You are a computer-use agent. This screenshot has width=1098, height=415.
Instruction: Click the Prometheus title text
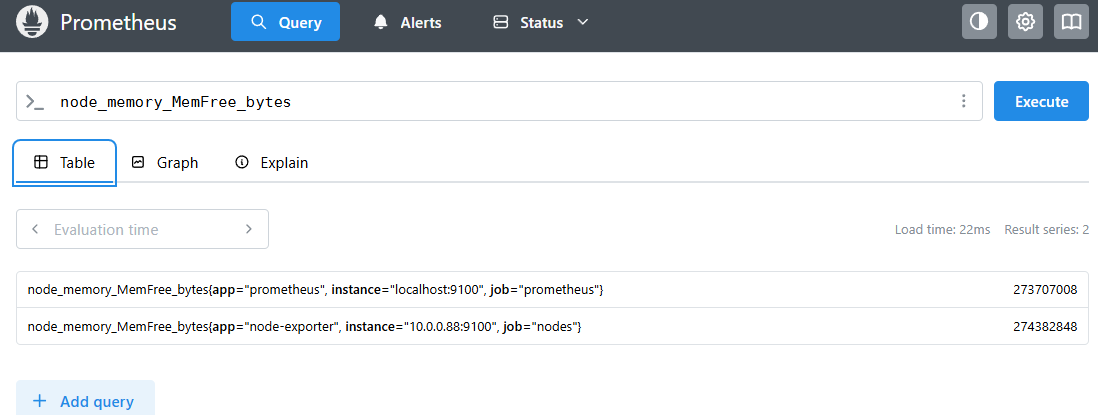[x=118, y=22]
